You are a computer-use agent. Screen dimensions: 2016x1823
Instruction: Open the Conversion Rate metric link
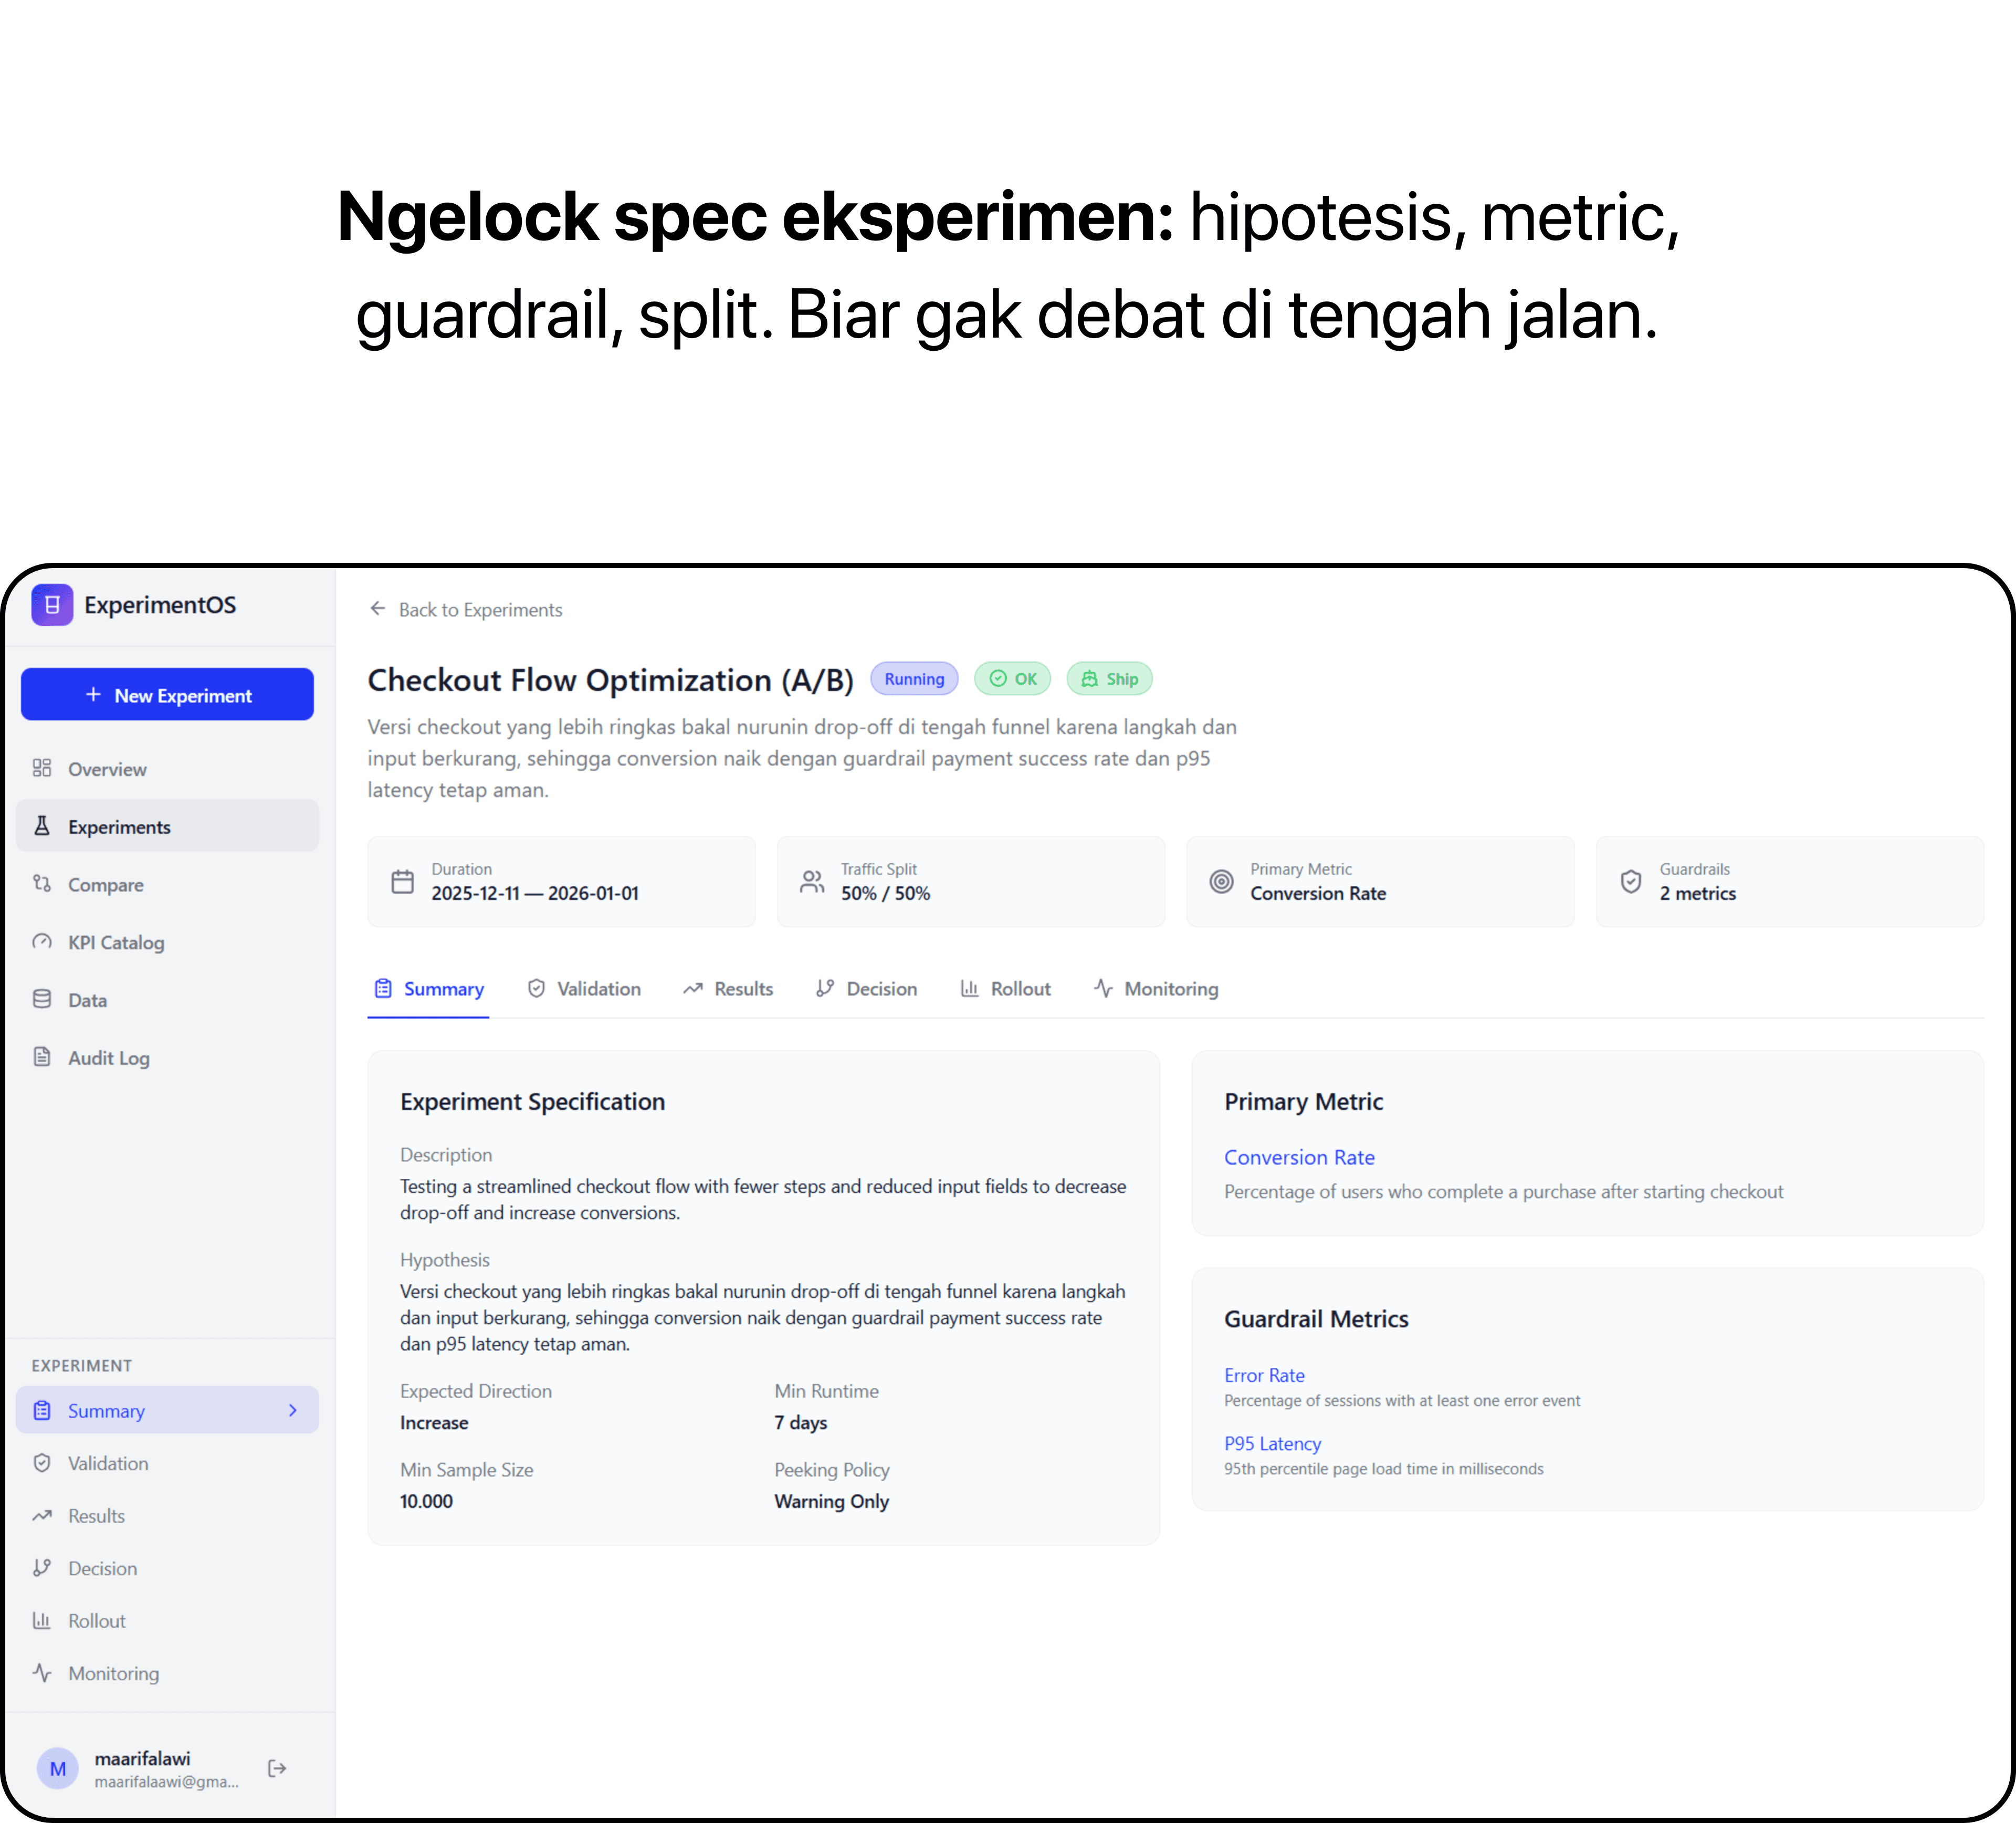tap(1299, 1157)
